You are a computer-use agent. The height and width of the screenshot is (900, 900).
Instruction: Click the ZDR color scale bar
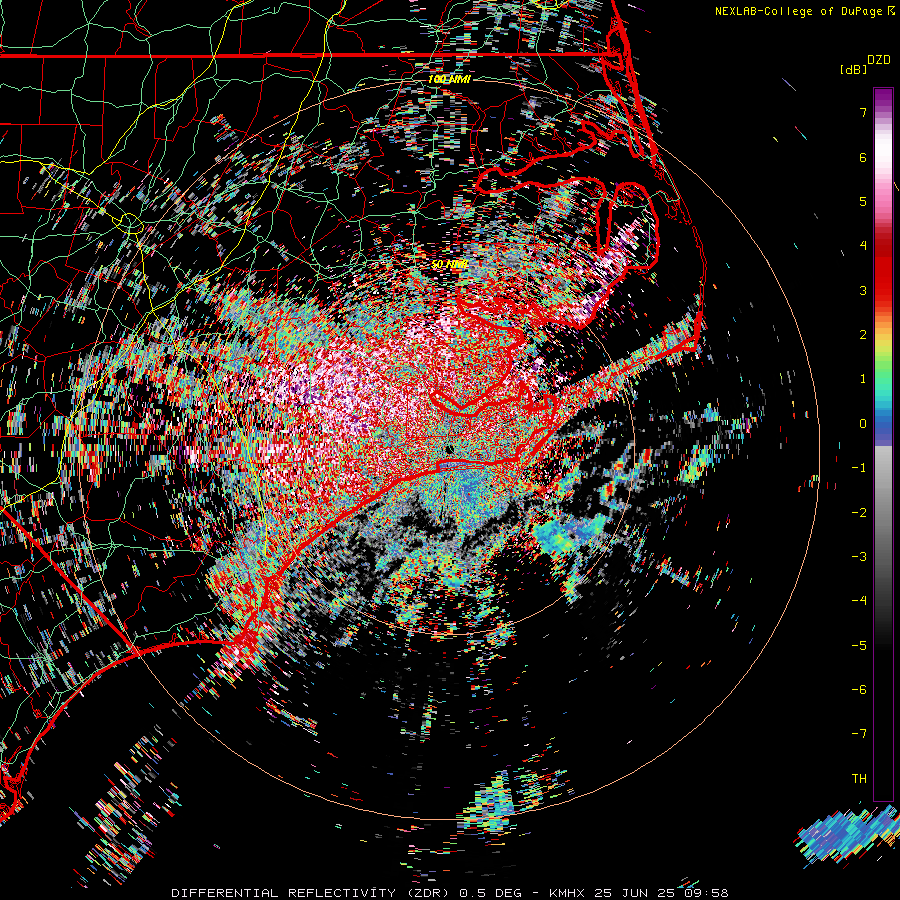[883, 444]
